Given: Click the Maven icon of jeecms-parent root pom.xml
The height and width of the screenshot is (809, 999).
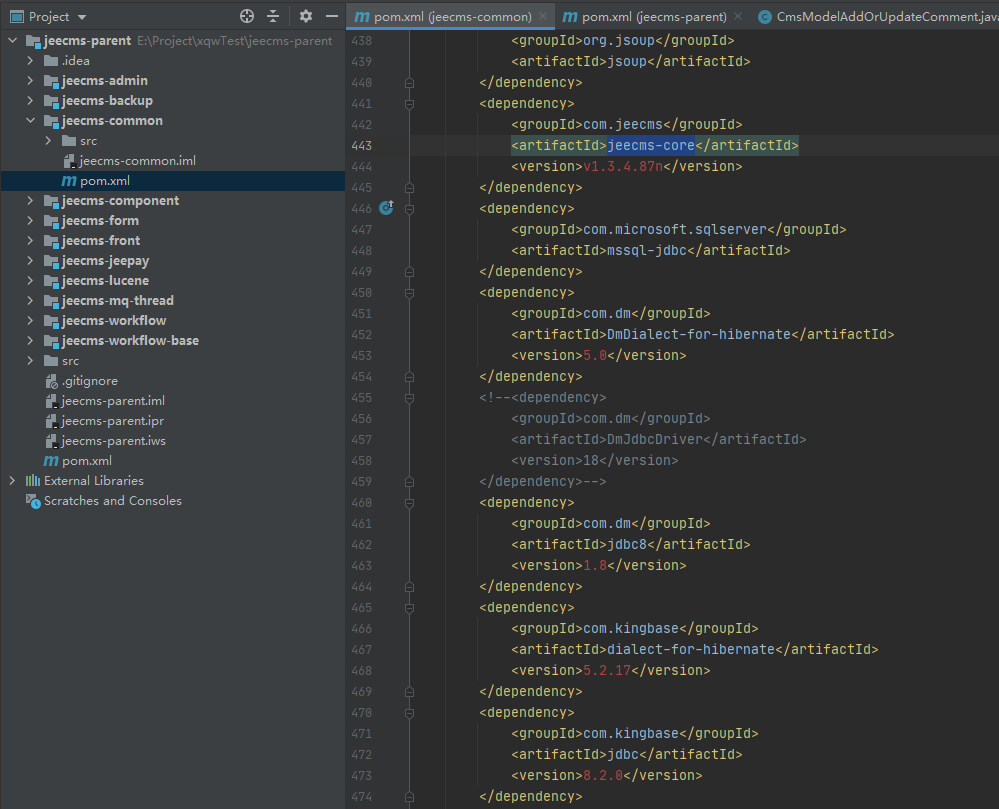Looking at the screenshot, I should 51,461.
